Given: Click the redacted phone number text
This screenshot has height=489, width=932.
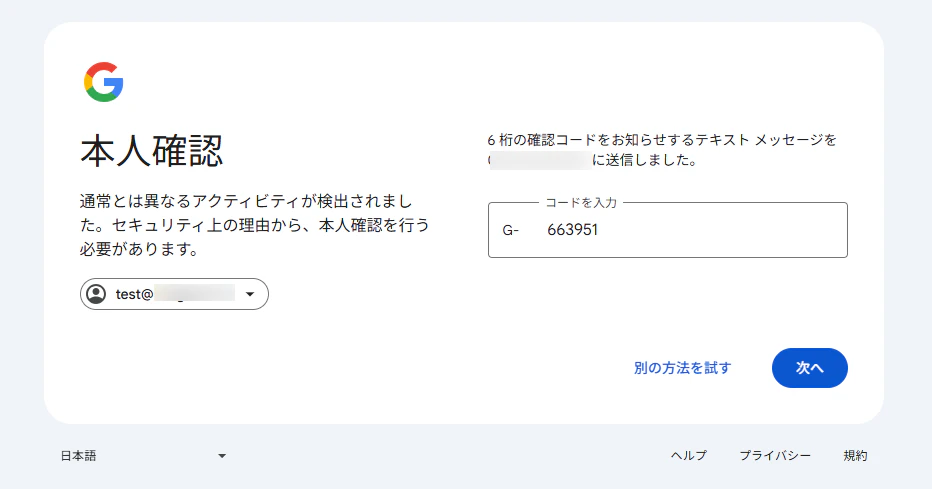Looking at the screenshot, I should coord(540,160).
